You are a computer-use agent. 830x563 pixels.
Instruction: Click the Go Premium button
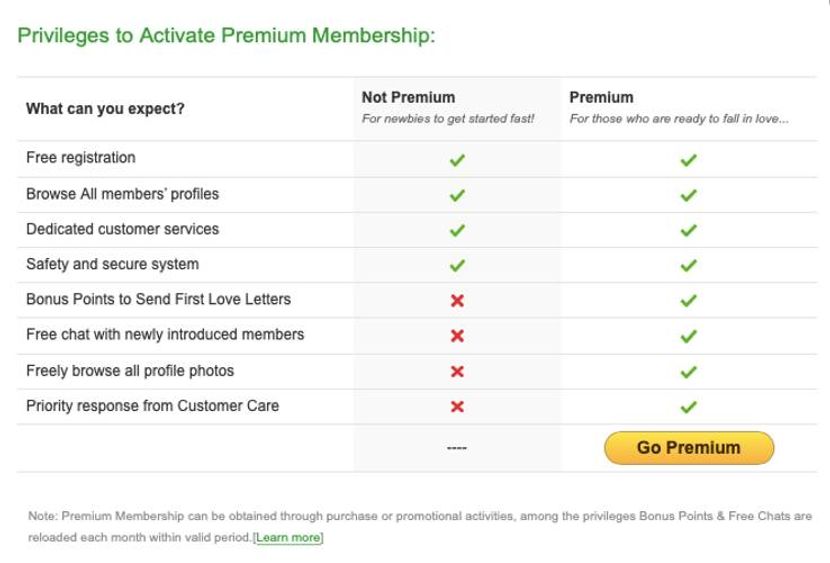tap(689, 448)
